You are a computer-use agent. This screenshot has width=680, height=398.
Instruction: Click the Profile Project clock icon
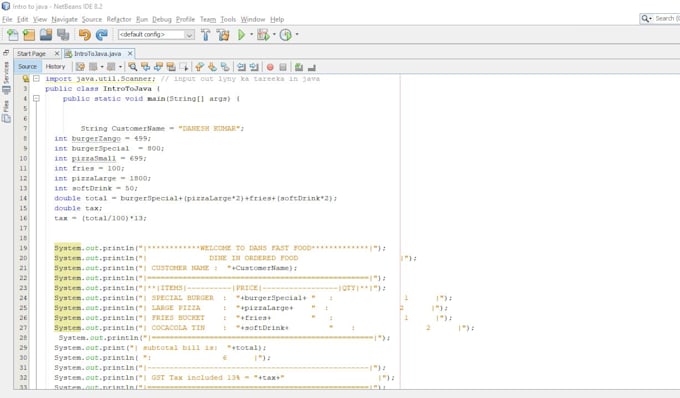[x=285, y=35]
